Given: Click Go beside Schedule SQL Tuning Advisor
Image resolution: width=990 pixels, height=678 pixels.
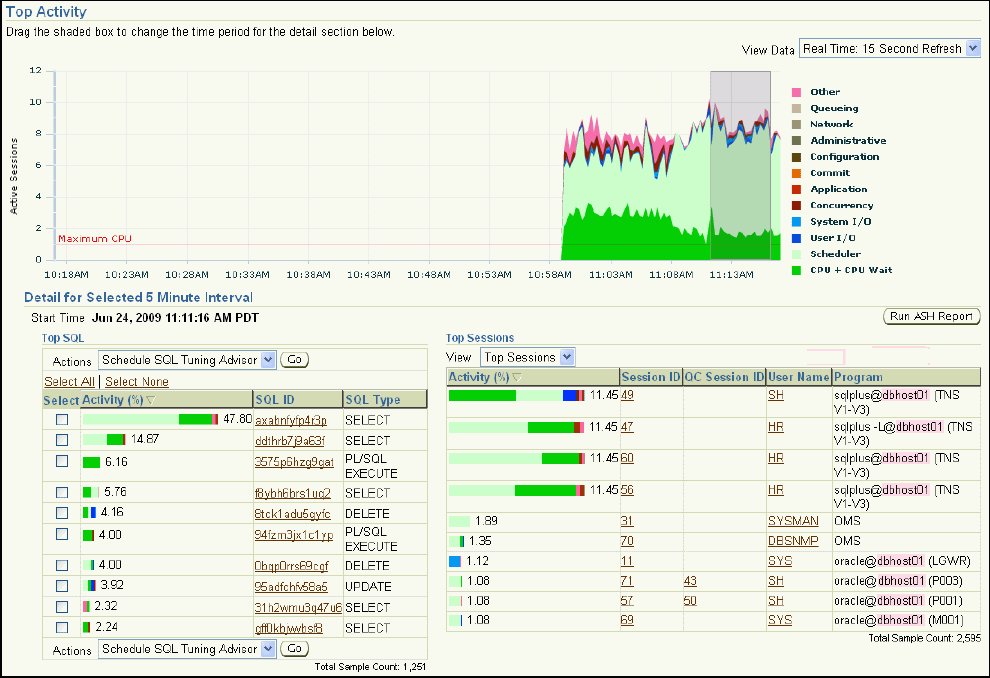Looking at the screenshot, I should (x=293, y=359).
